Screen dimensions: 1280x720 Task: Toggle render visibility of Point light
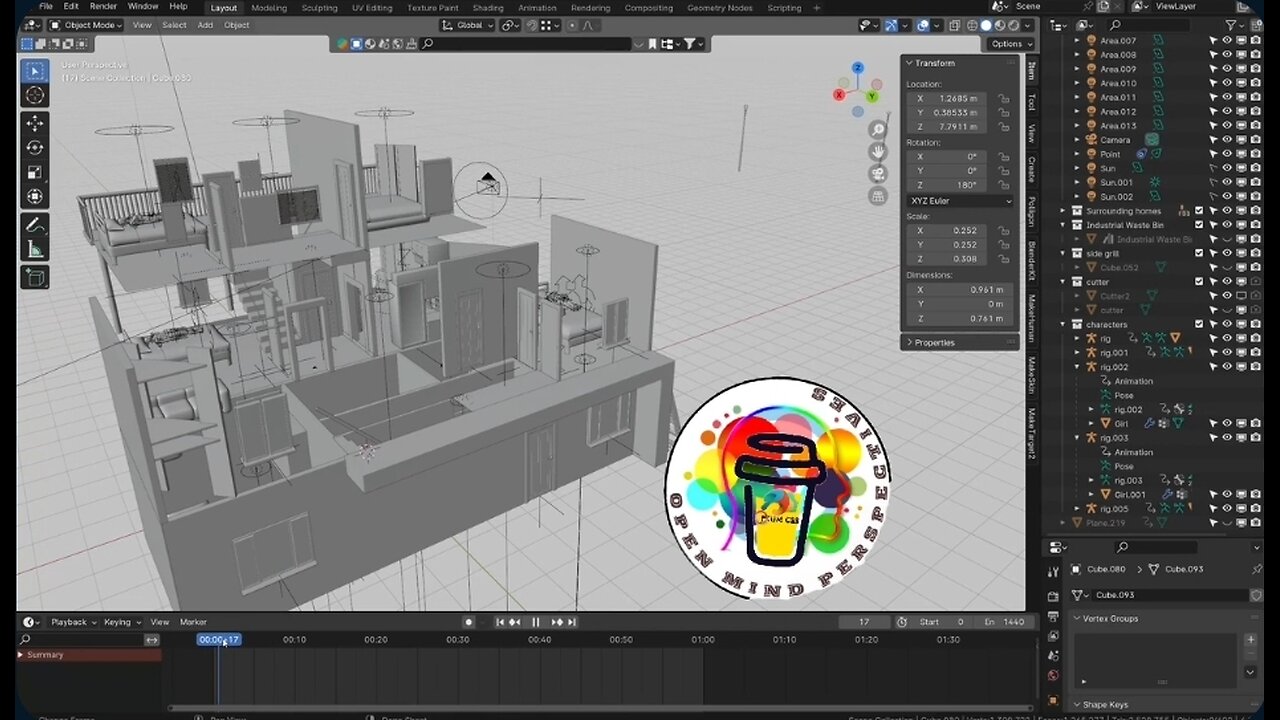(x=1255, y=154)
